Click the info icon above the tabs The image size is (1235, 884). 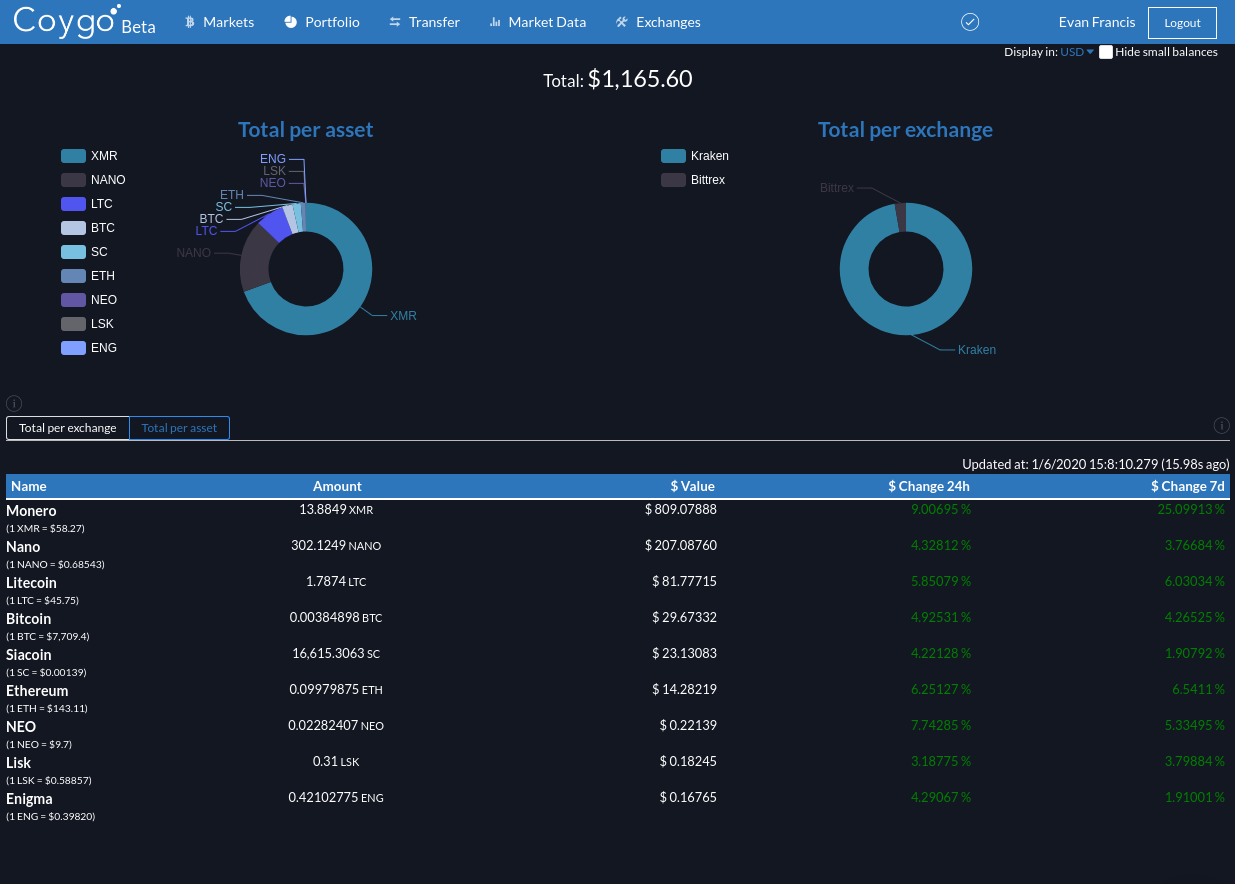click(x=14, y=404)
